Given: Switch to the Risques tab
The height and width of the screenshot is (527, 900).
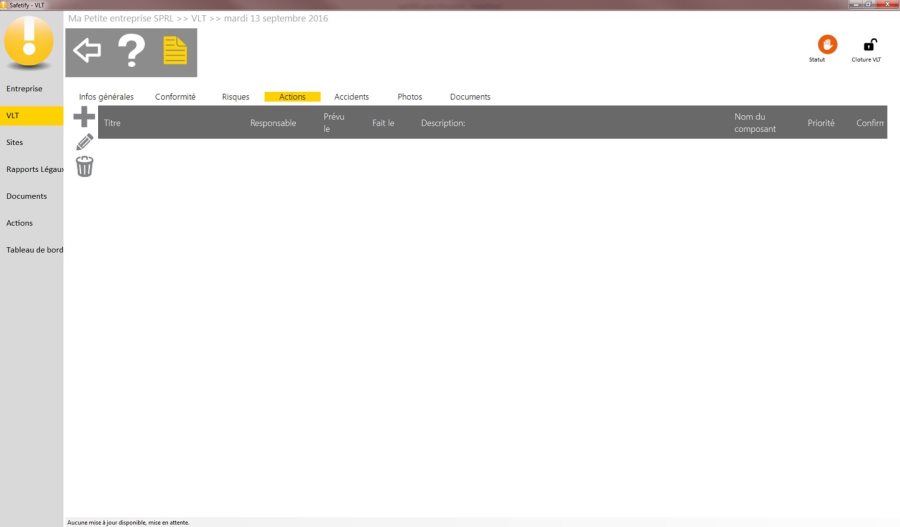Looking at the screenshot, I should point(235,97).
